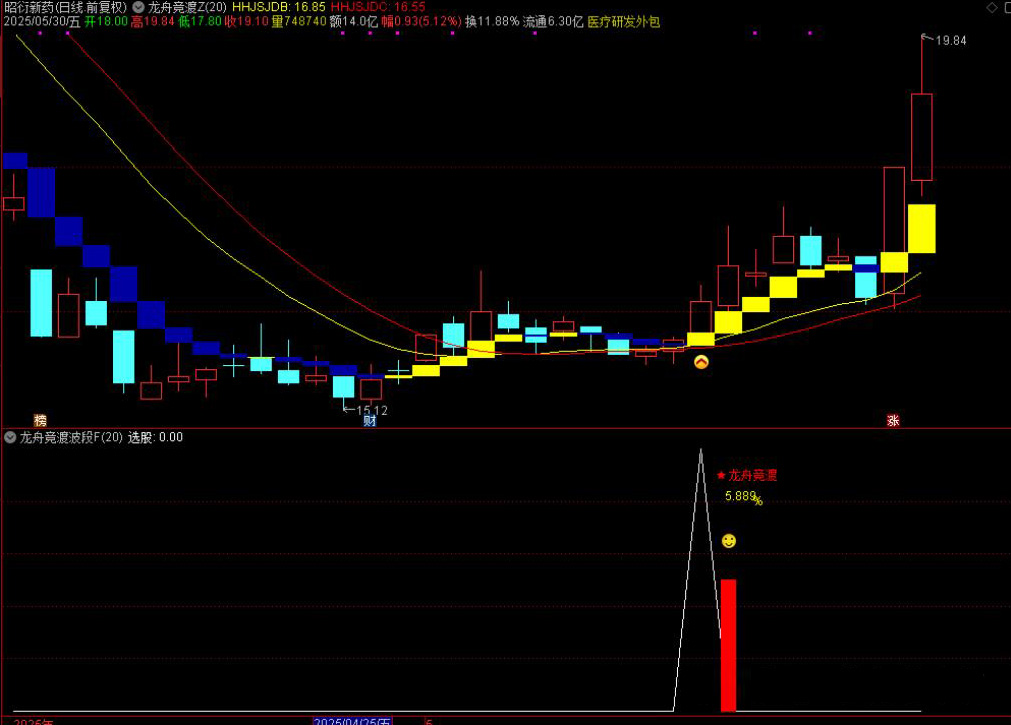The width and height of the screenshot is (1011, 725).
Task: Click the red signal bar in lower panel
Action: point(728,645)
